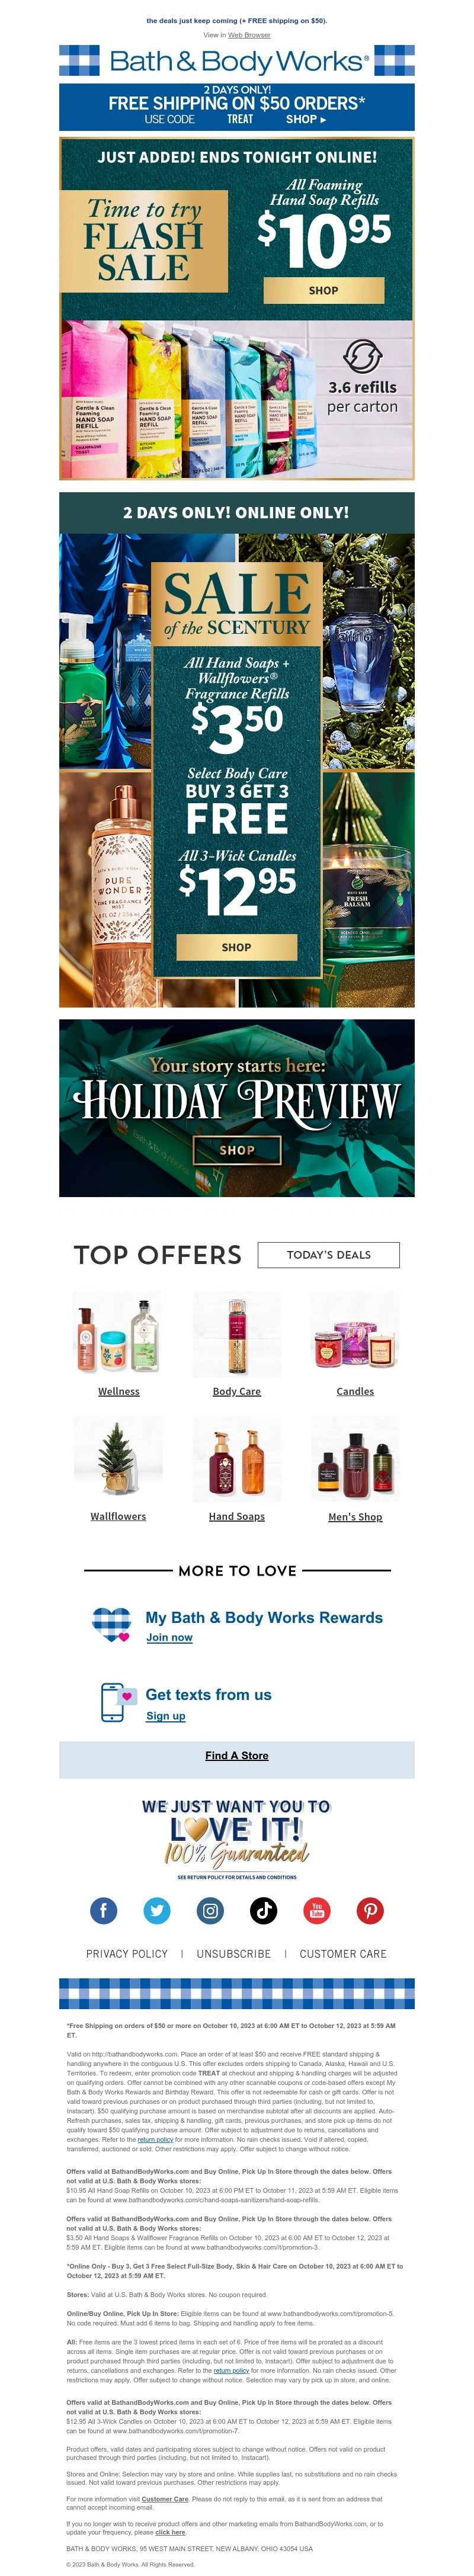Open the Facebook social icon
This screenshot has width=474, height=2576.
coord(104,1910)
